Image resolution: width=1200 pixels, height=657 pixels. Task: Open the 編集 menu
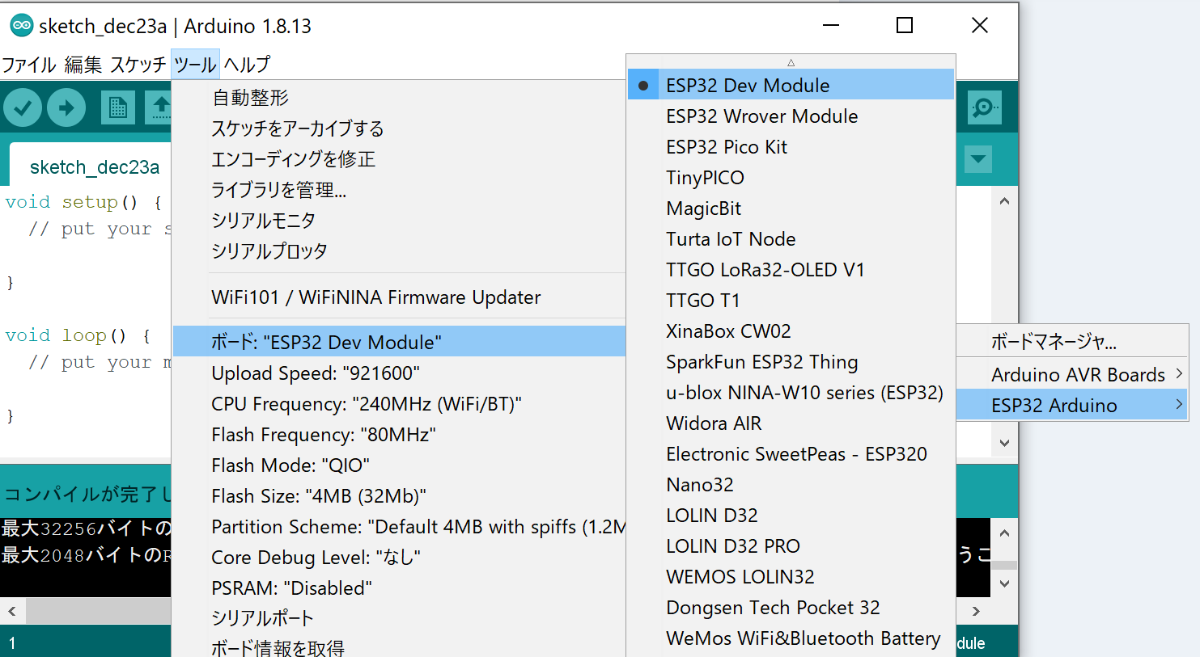pos(83,65)
